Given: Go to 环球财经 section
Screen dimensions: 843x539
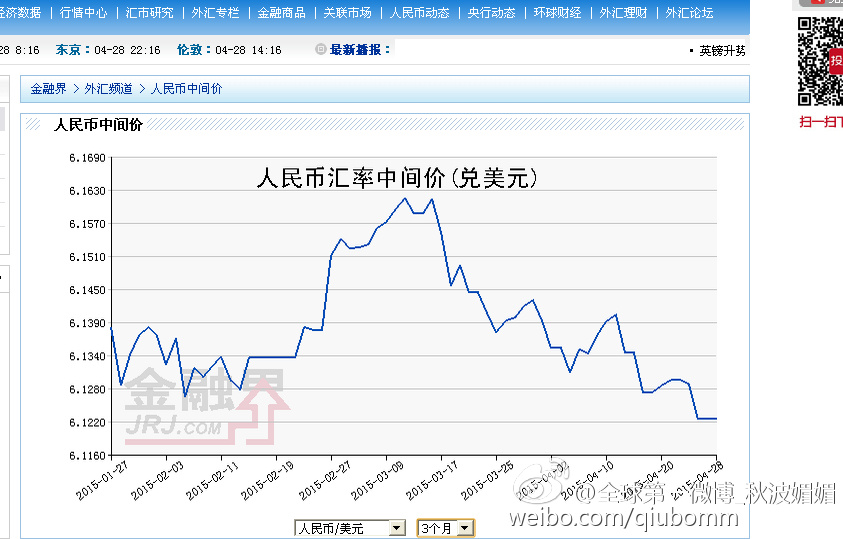Looking at the screenshot, I should tap(558, 13).
